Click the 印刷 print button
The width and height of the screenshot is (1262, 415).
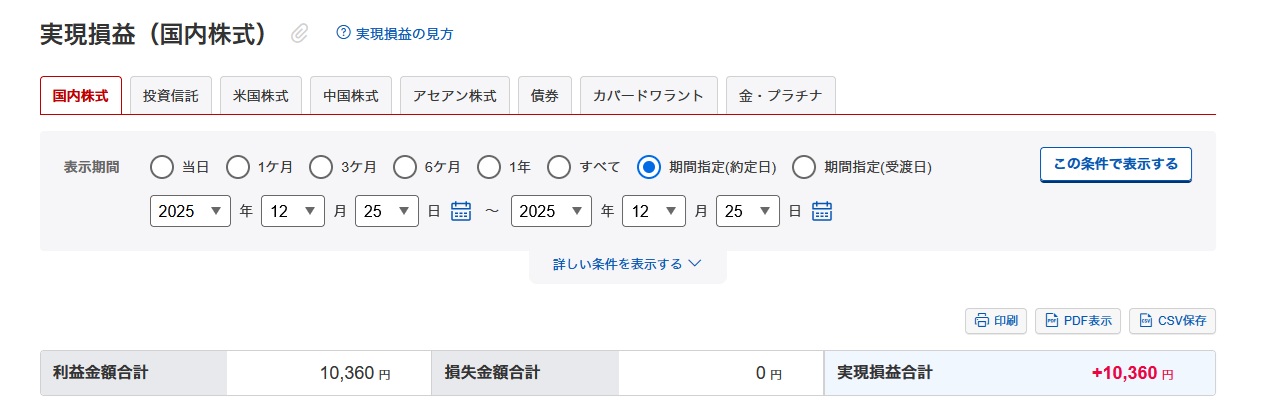click(x=996, y=321)
